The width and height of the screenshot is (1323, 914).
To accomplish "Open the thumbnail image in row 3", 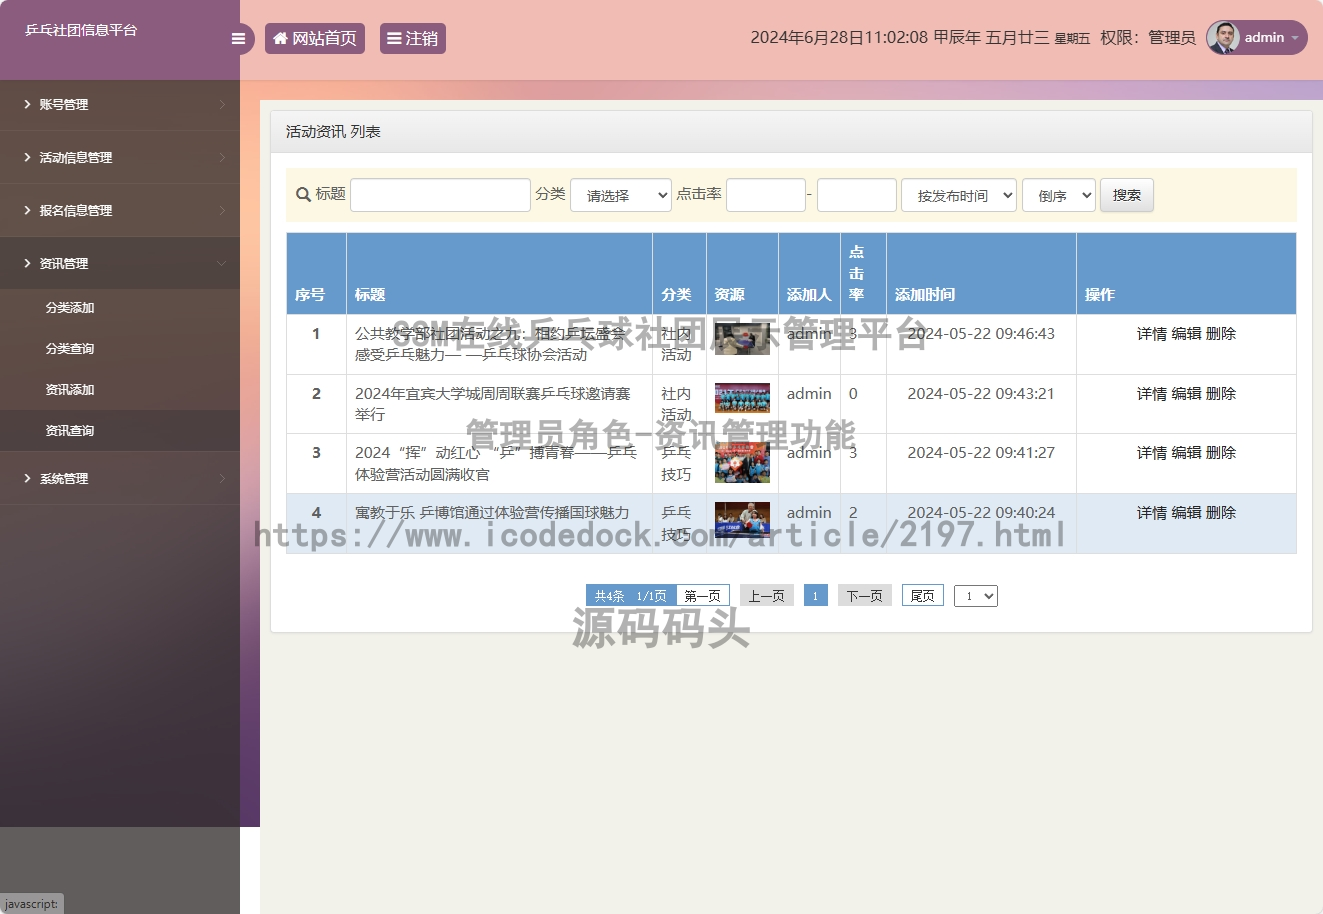I will pos(742,463).
